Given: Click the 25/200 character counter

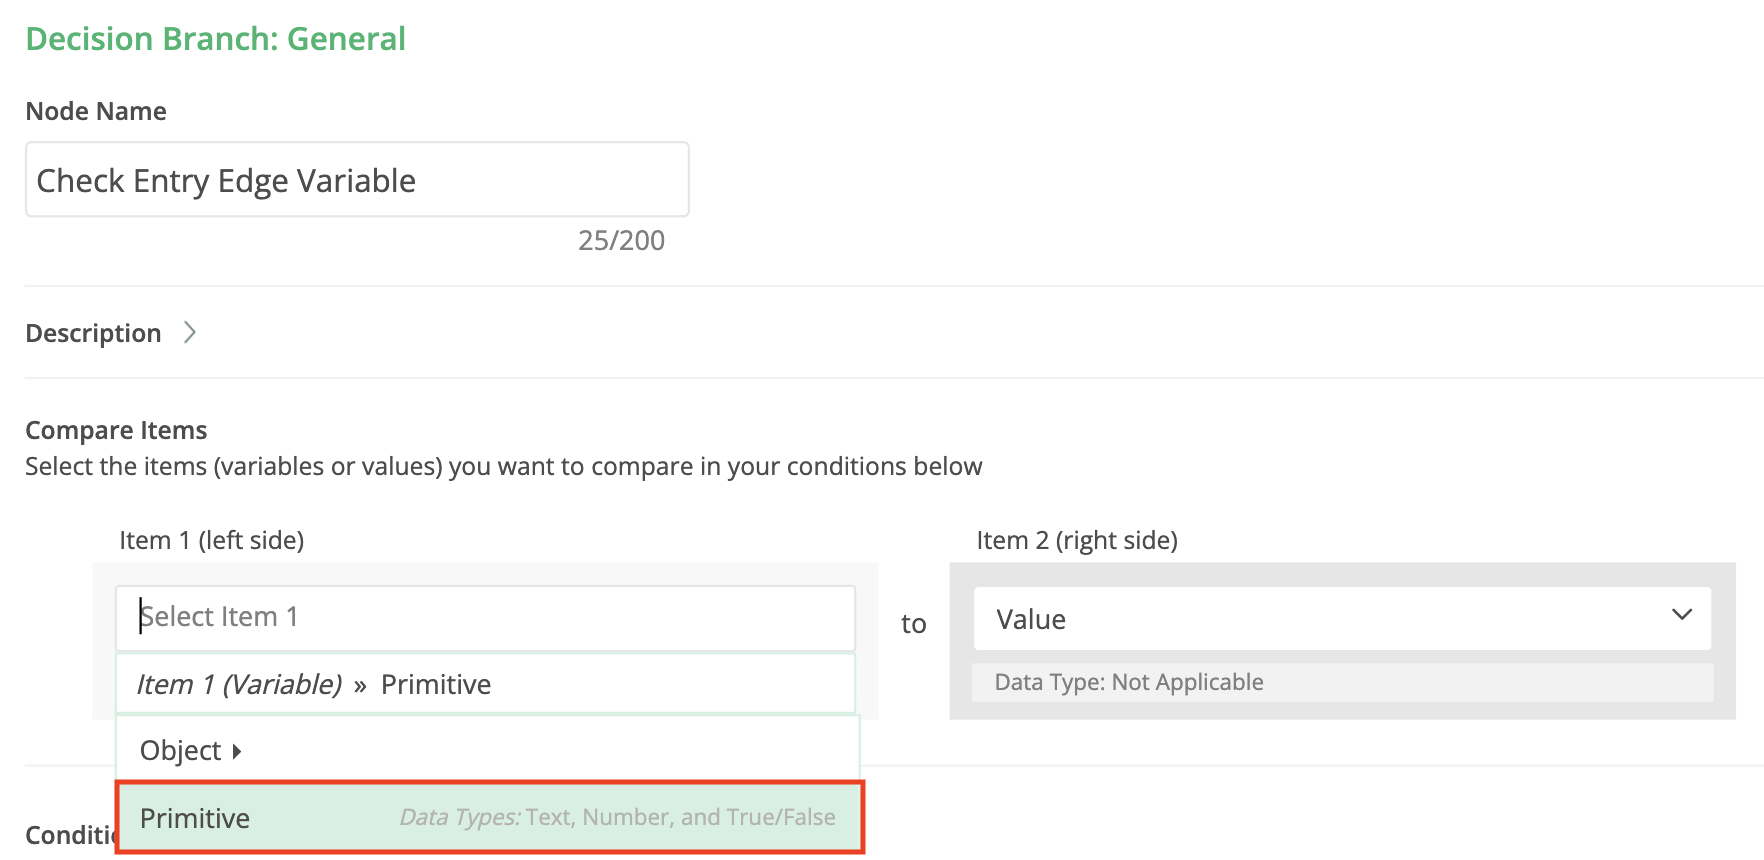Looking at the screenshot, I should (621, 241).
